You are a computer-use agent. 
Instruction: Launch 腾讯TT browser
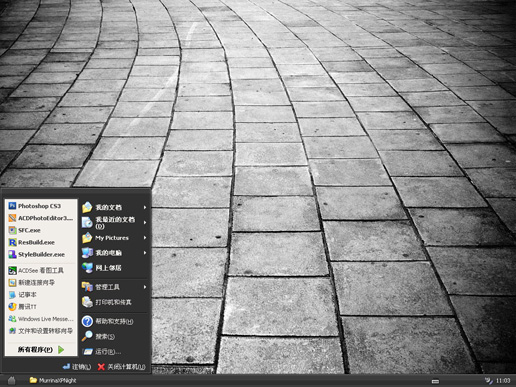click(x=41, y=307)
